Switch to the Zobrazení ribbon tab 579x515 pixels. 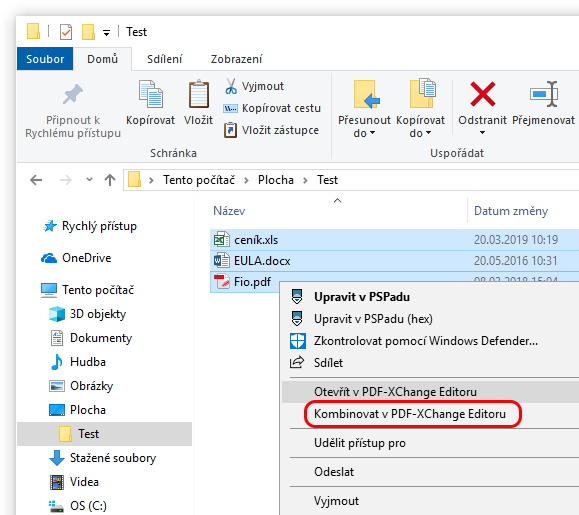(x=236, y=59)
